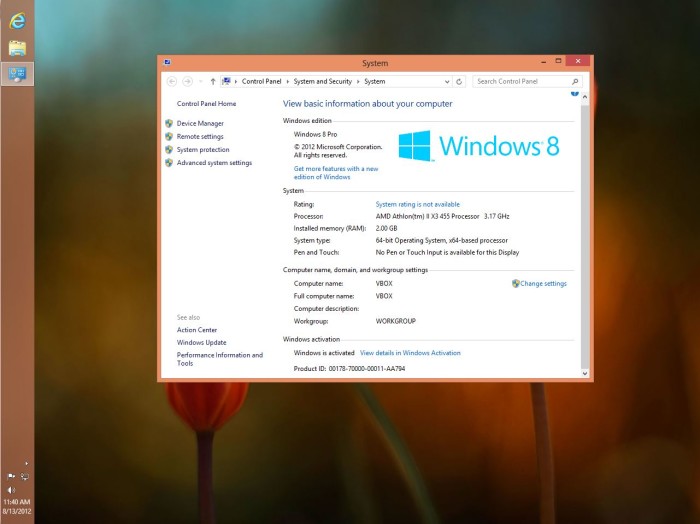The height and width of the screenshot is (524, 700).
Task: Click shield icon beside Device Manager
Action: (169, 123)
